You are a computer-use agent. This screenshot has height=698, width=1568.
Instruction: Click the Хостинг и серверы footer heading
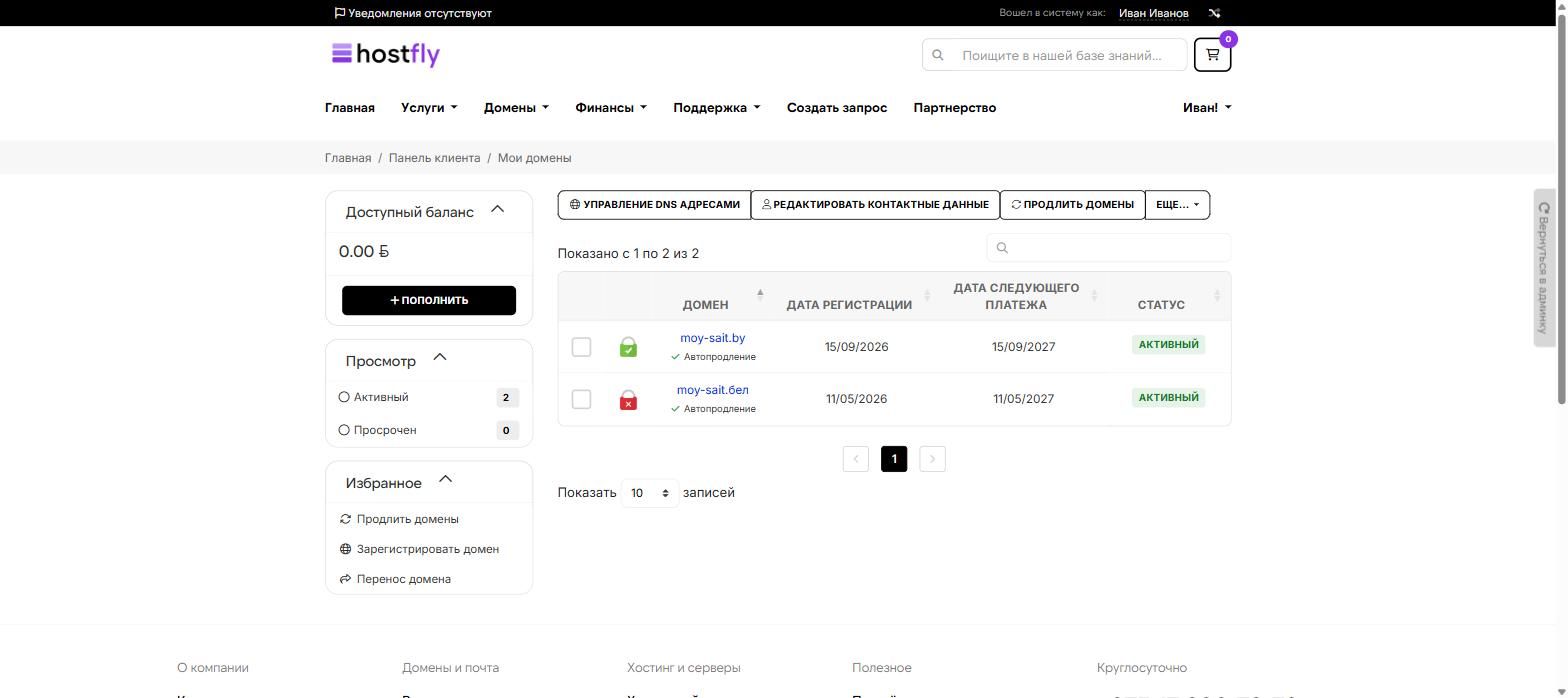point(684,668)
